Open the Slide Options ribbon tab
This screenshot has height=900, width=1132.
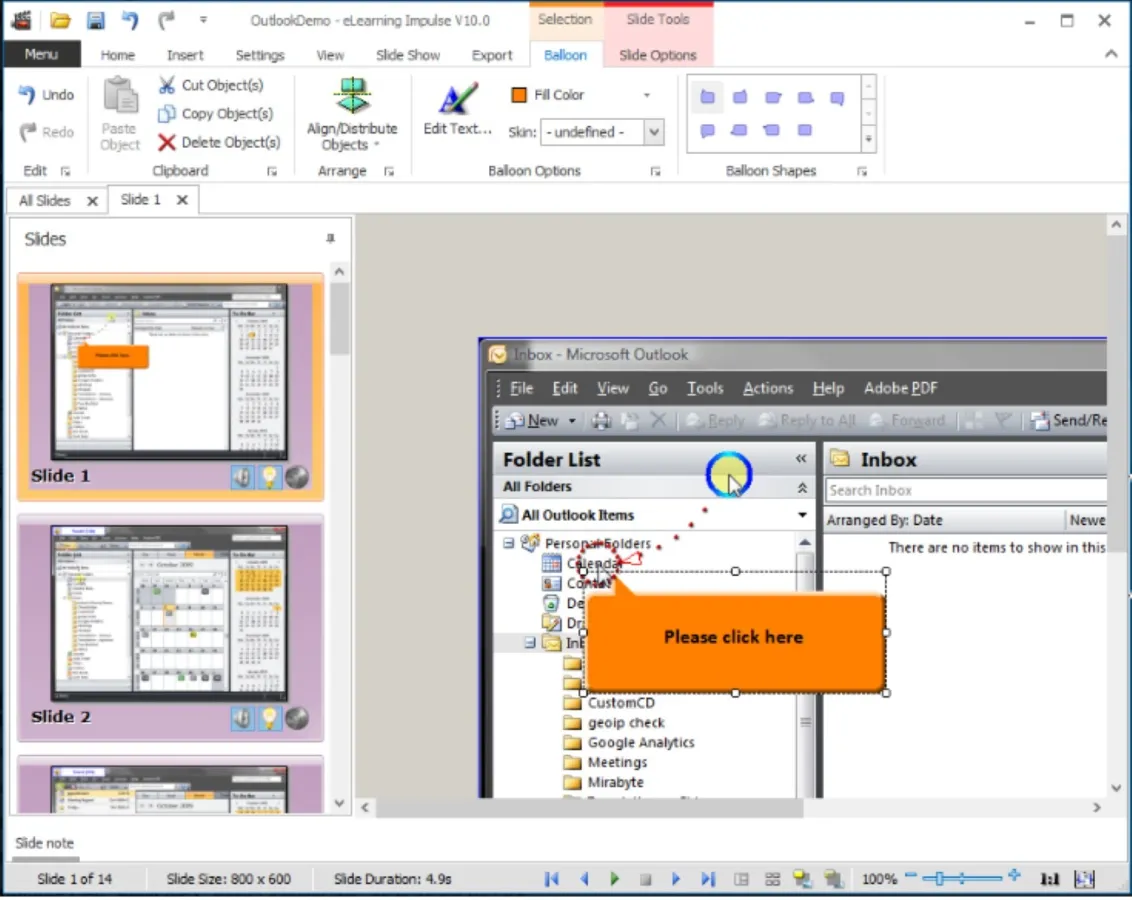click(x=657, y=55)
